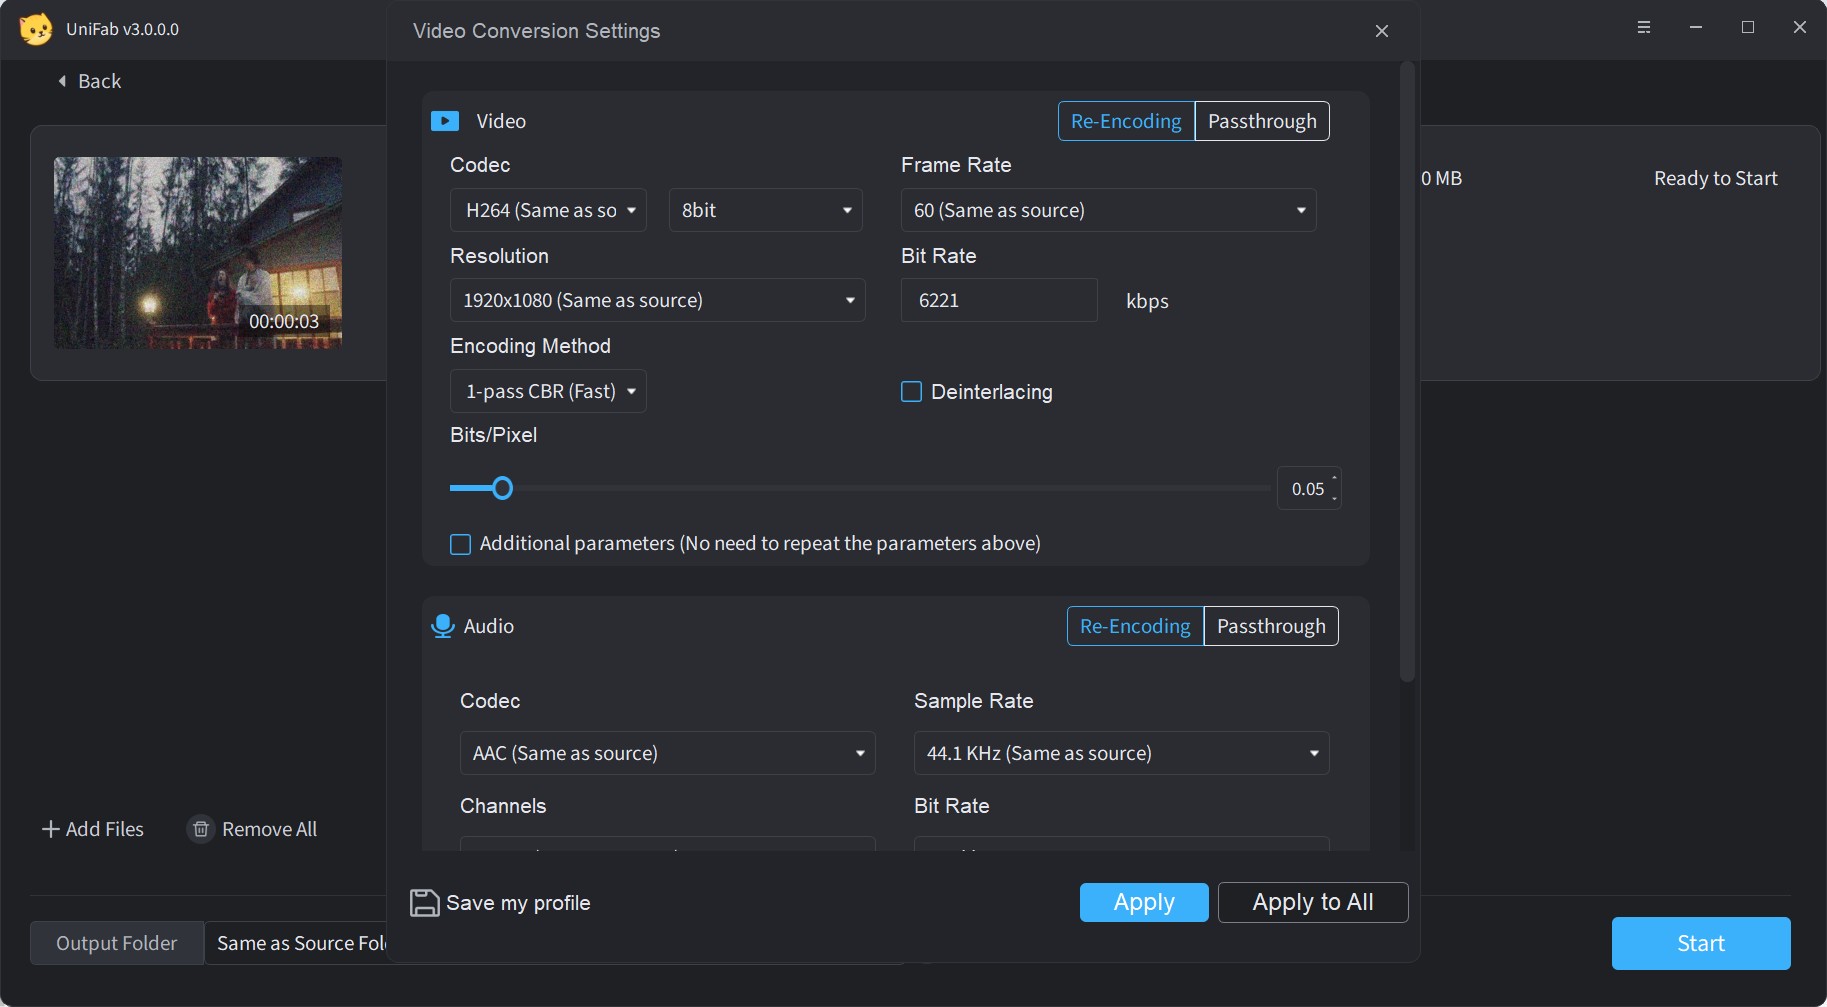Image resolution: width=1827 pixels, height=1007 pixels.
Task: Click the Apply to All button
Action: click(1313, 902)
